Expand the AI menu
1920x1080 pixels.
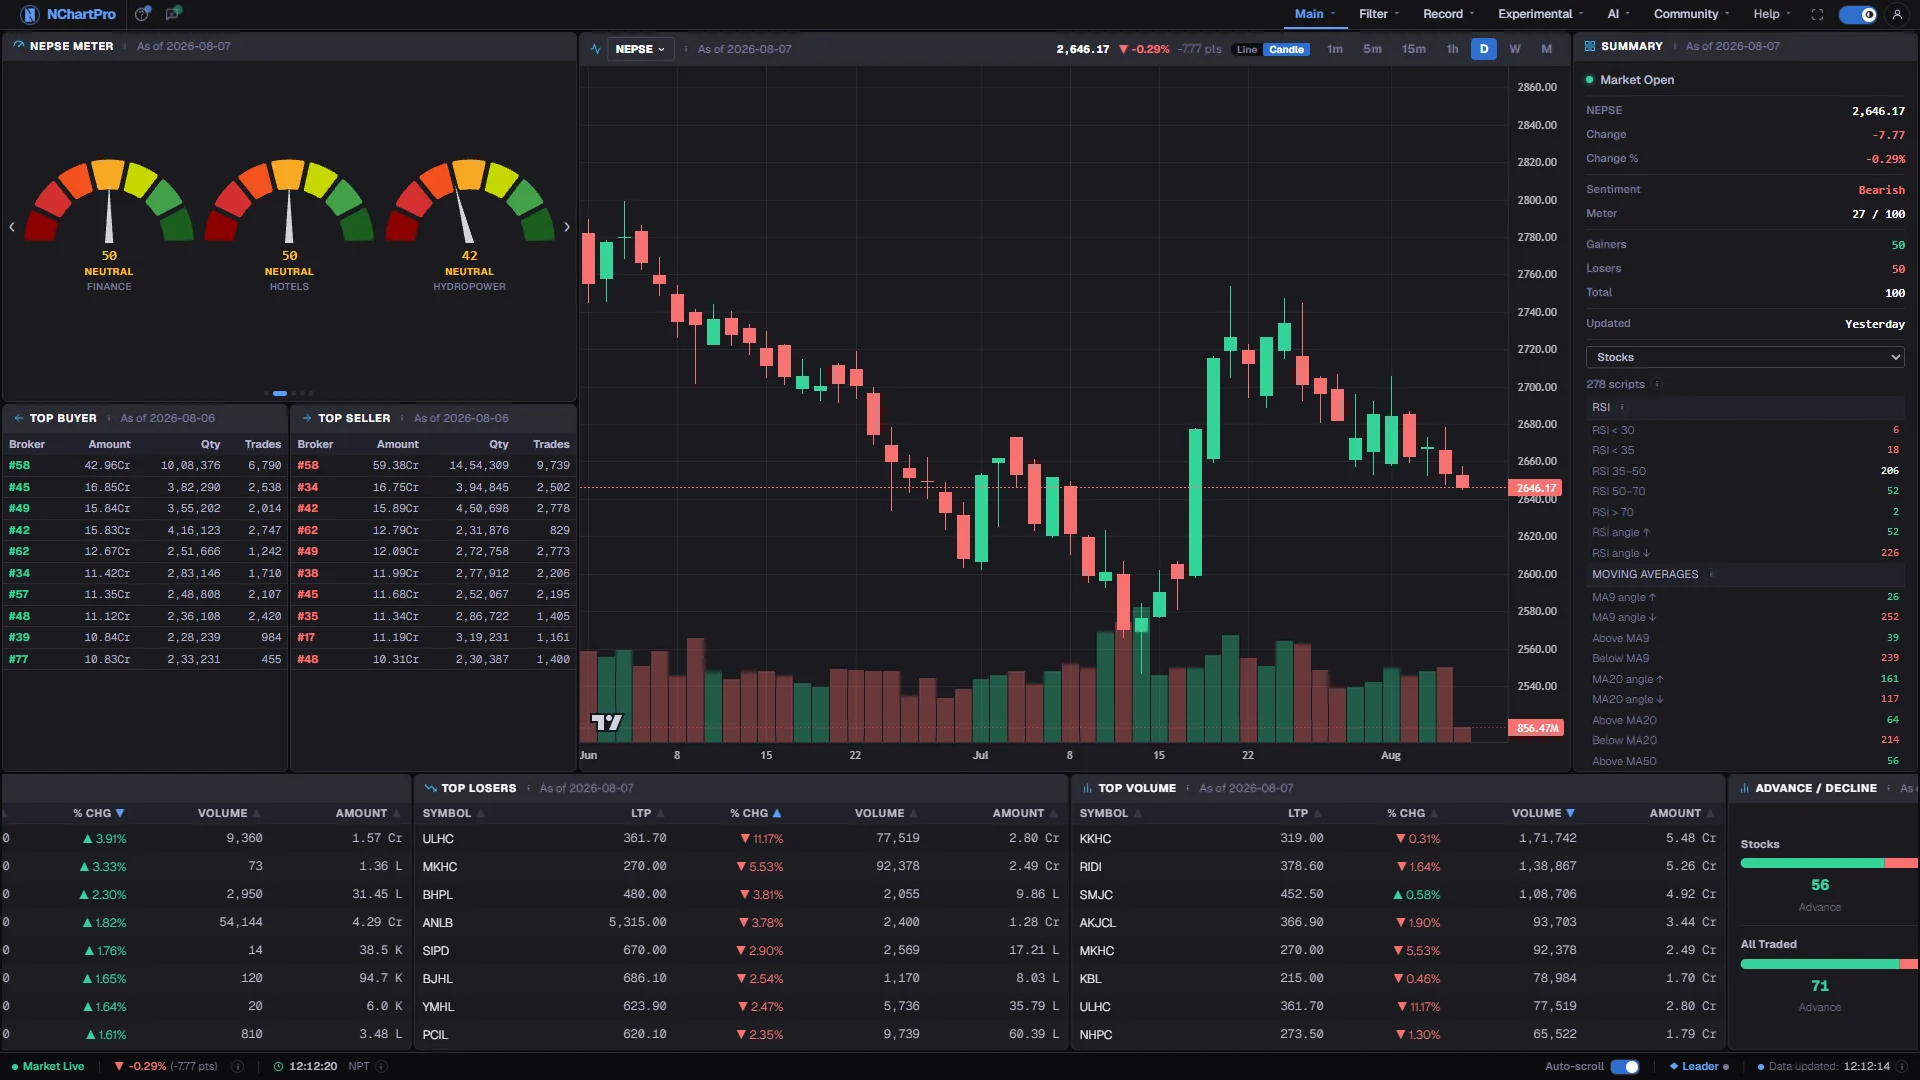tap(1618, 14)
